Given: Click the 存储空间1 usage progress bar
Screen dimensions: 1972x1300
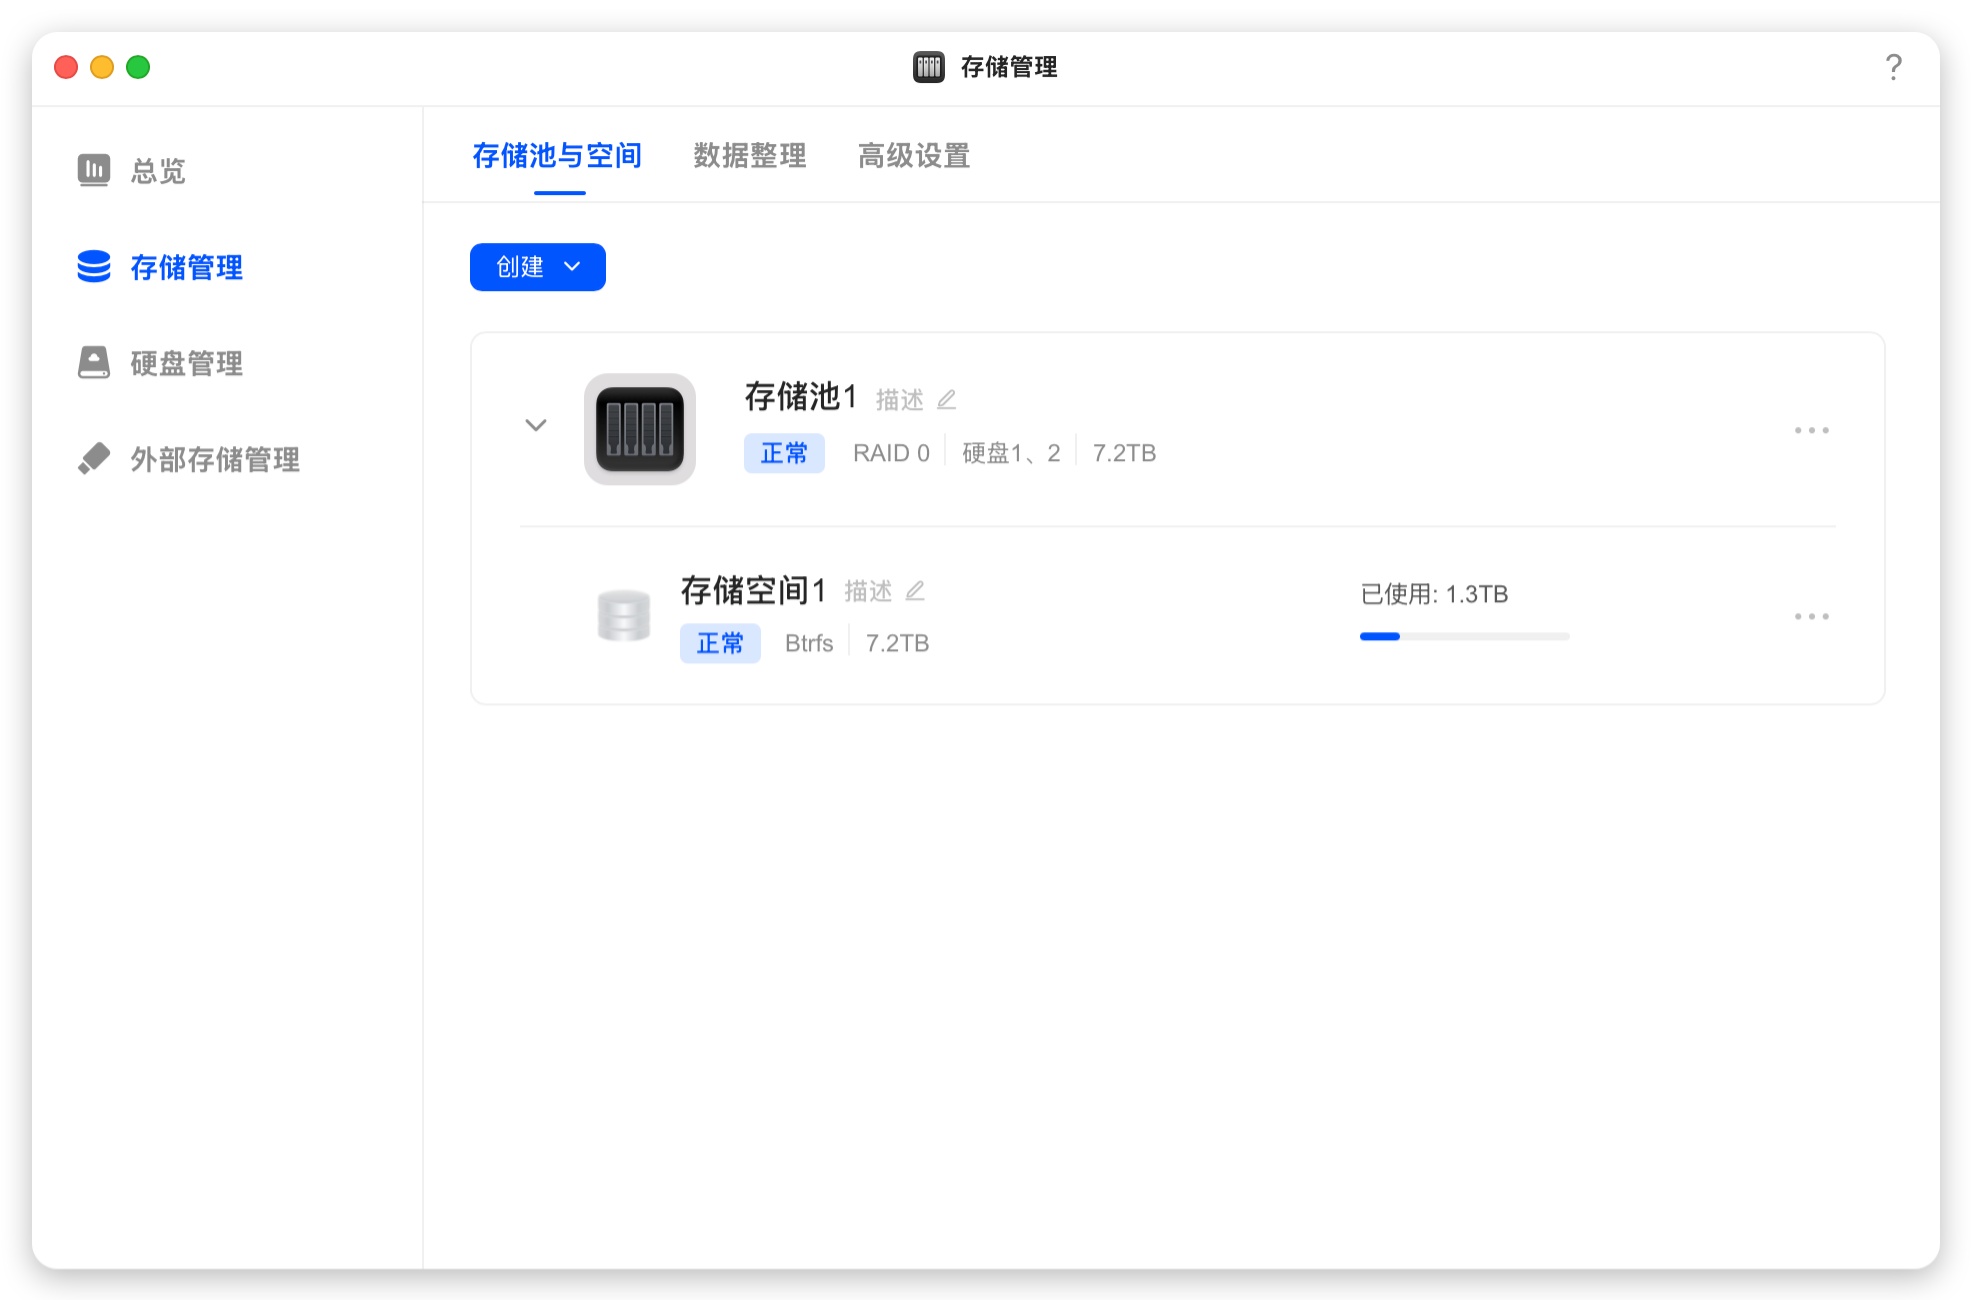Looking at the screenshot, I should (1465, 636).
